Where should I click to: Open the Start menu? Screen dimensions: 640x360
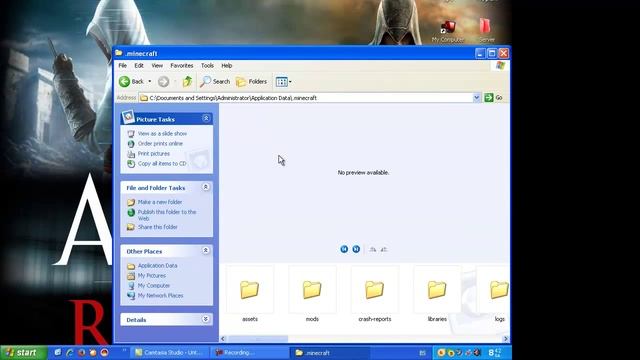[23, 352]
